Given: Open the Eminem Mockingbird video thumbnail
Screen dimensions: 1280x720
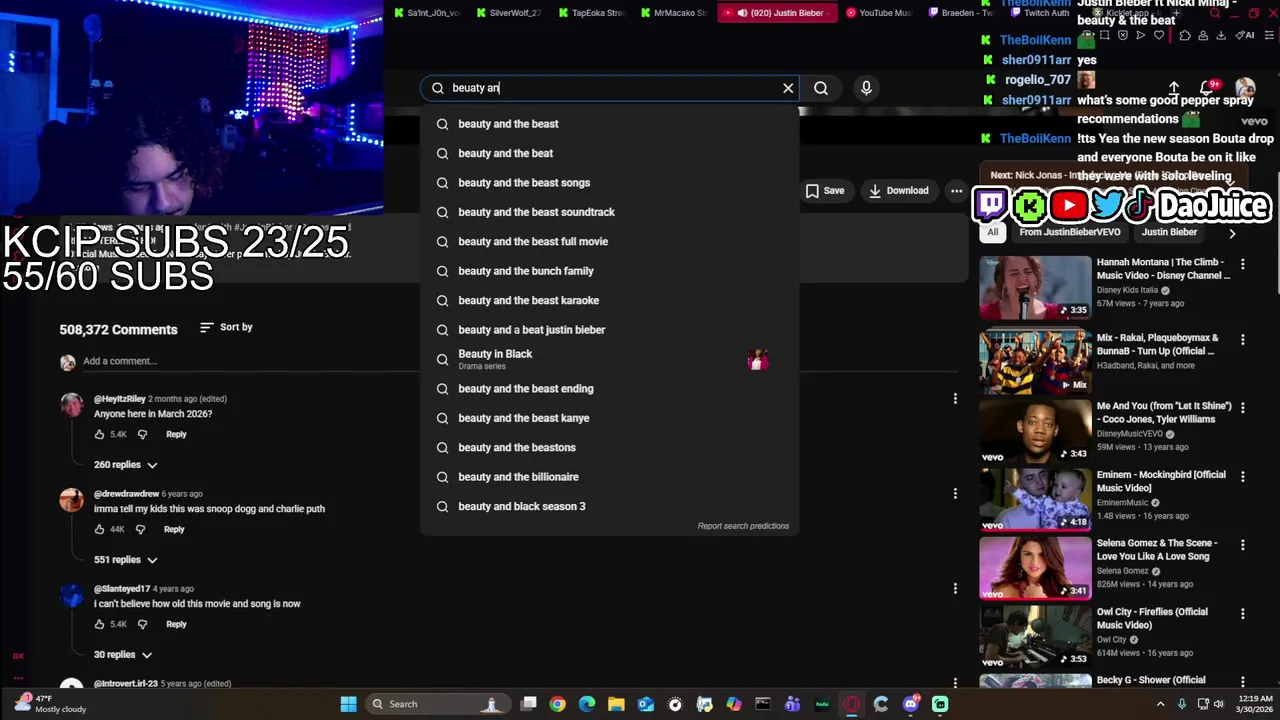Looking at the screenshot, I should pyautogui.click(x=1035, y=499).
